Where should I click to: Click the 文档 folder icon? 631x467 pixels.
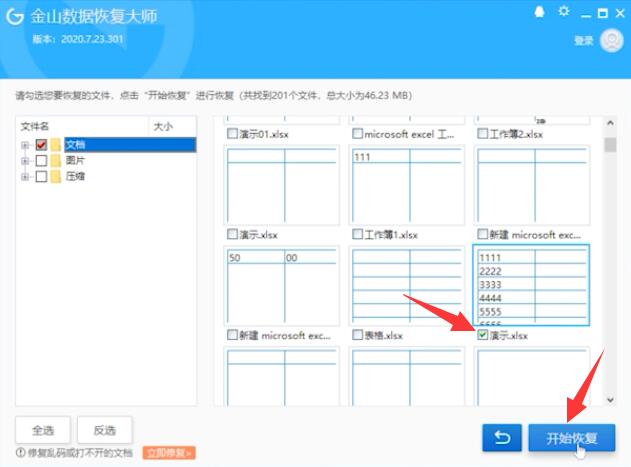(x=56, y=145)
